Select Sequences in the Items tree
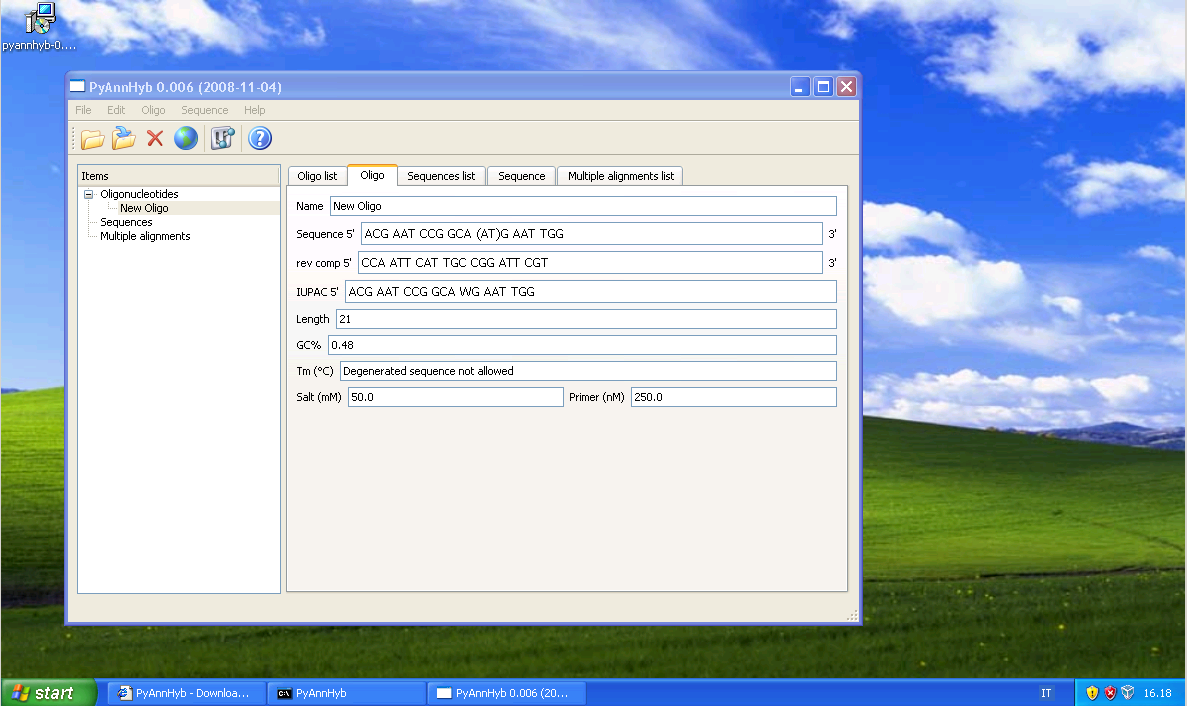This screenshot has height=706, width=1187. pos(126,222)
